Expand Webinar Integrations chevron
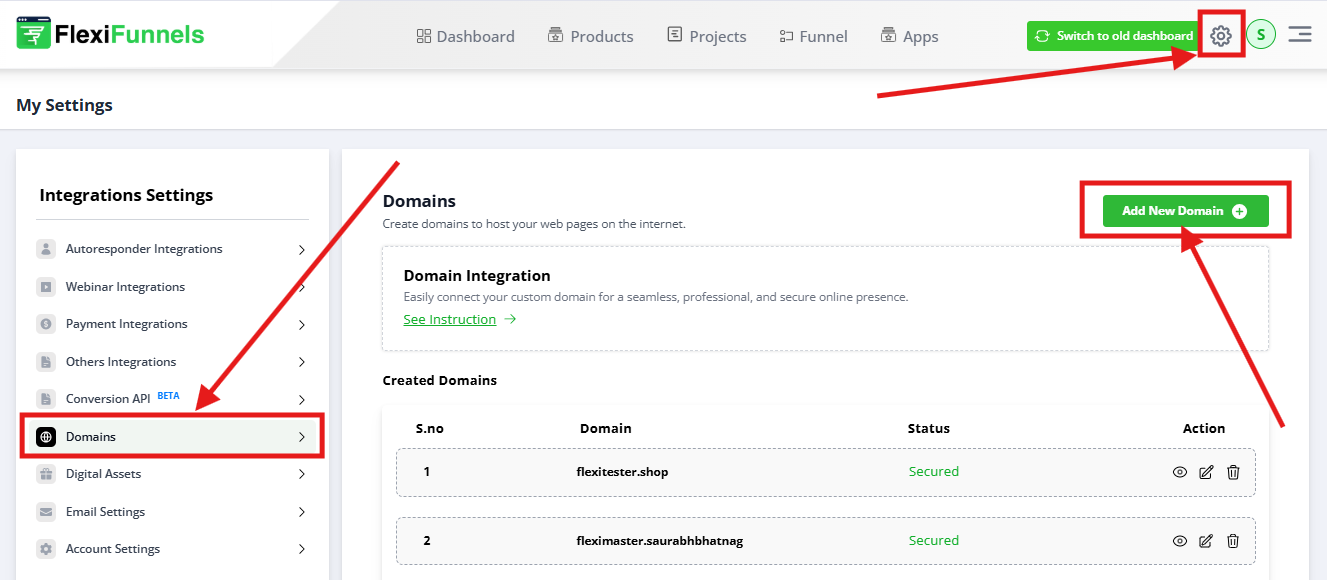 tap(302, 287)
